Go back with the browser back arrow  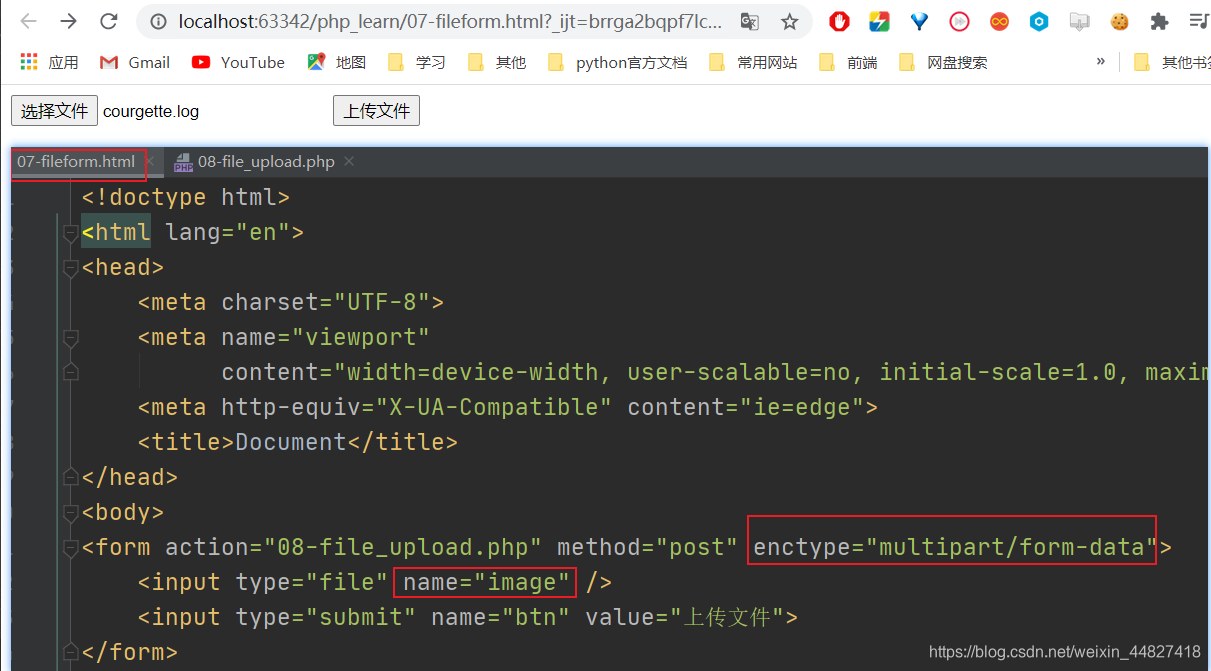click(28, 21)
